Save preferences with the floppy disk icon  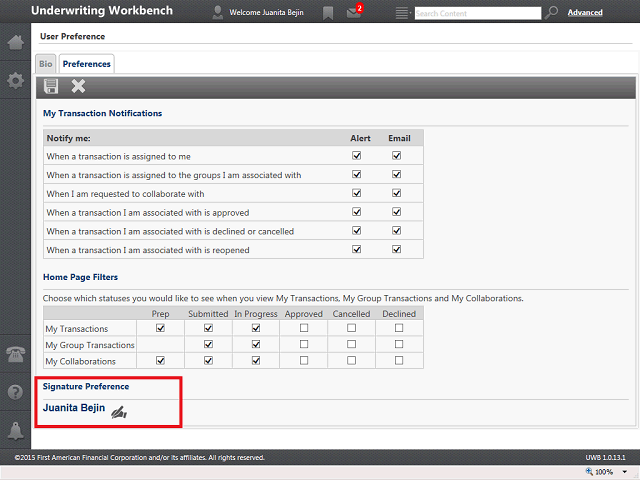pos(51,86)
